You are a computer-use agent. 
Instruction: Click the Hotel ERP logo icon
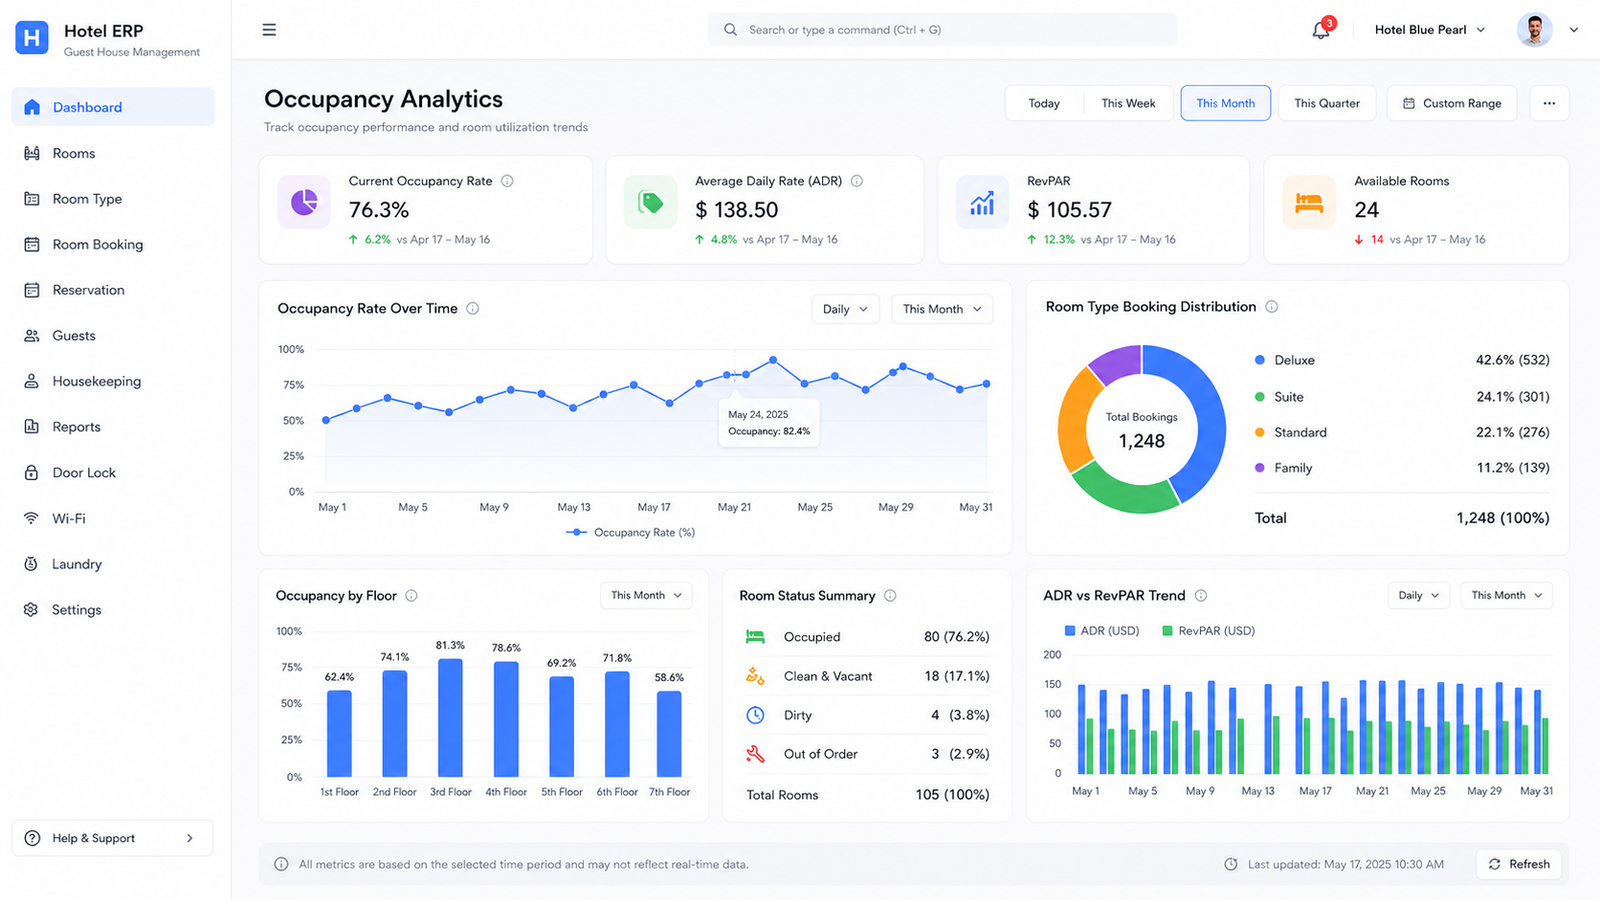click(32, 38)
